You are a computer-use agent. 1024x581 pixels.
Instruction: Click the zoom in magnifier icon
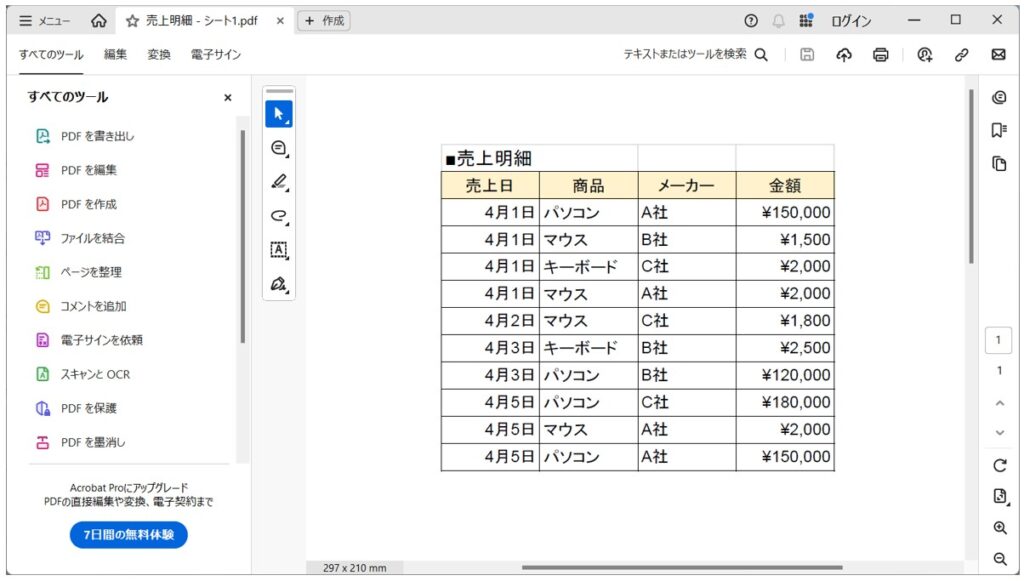[x=999, y=528]
